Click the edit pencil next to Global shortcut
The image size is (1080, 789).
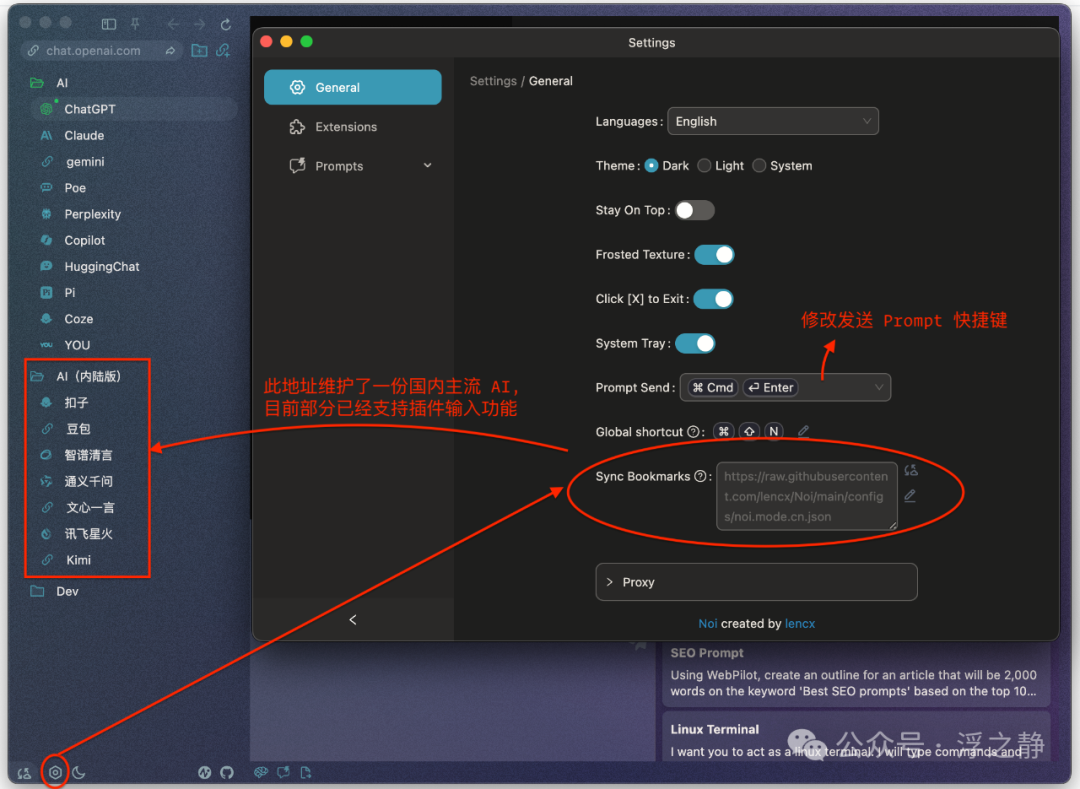pos(803,432)
